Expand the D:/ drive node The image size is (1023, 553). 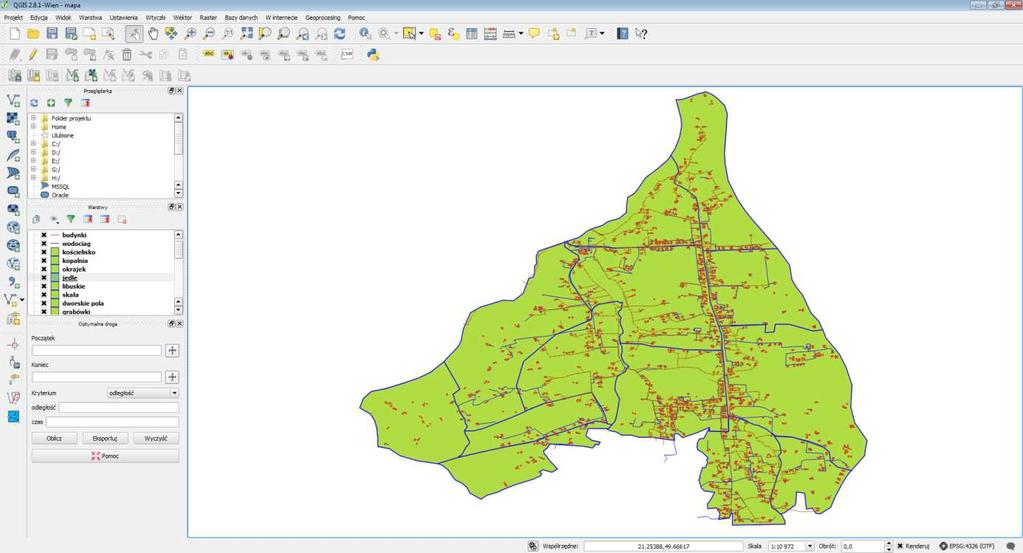(x=33, y=152)
